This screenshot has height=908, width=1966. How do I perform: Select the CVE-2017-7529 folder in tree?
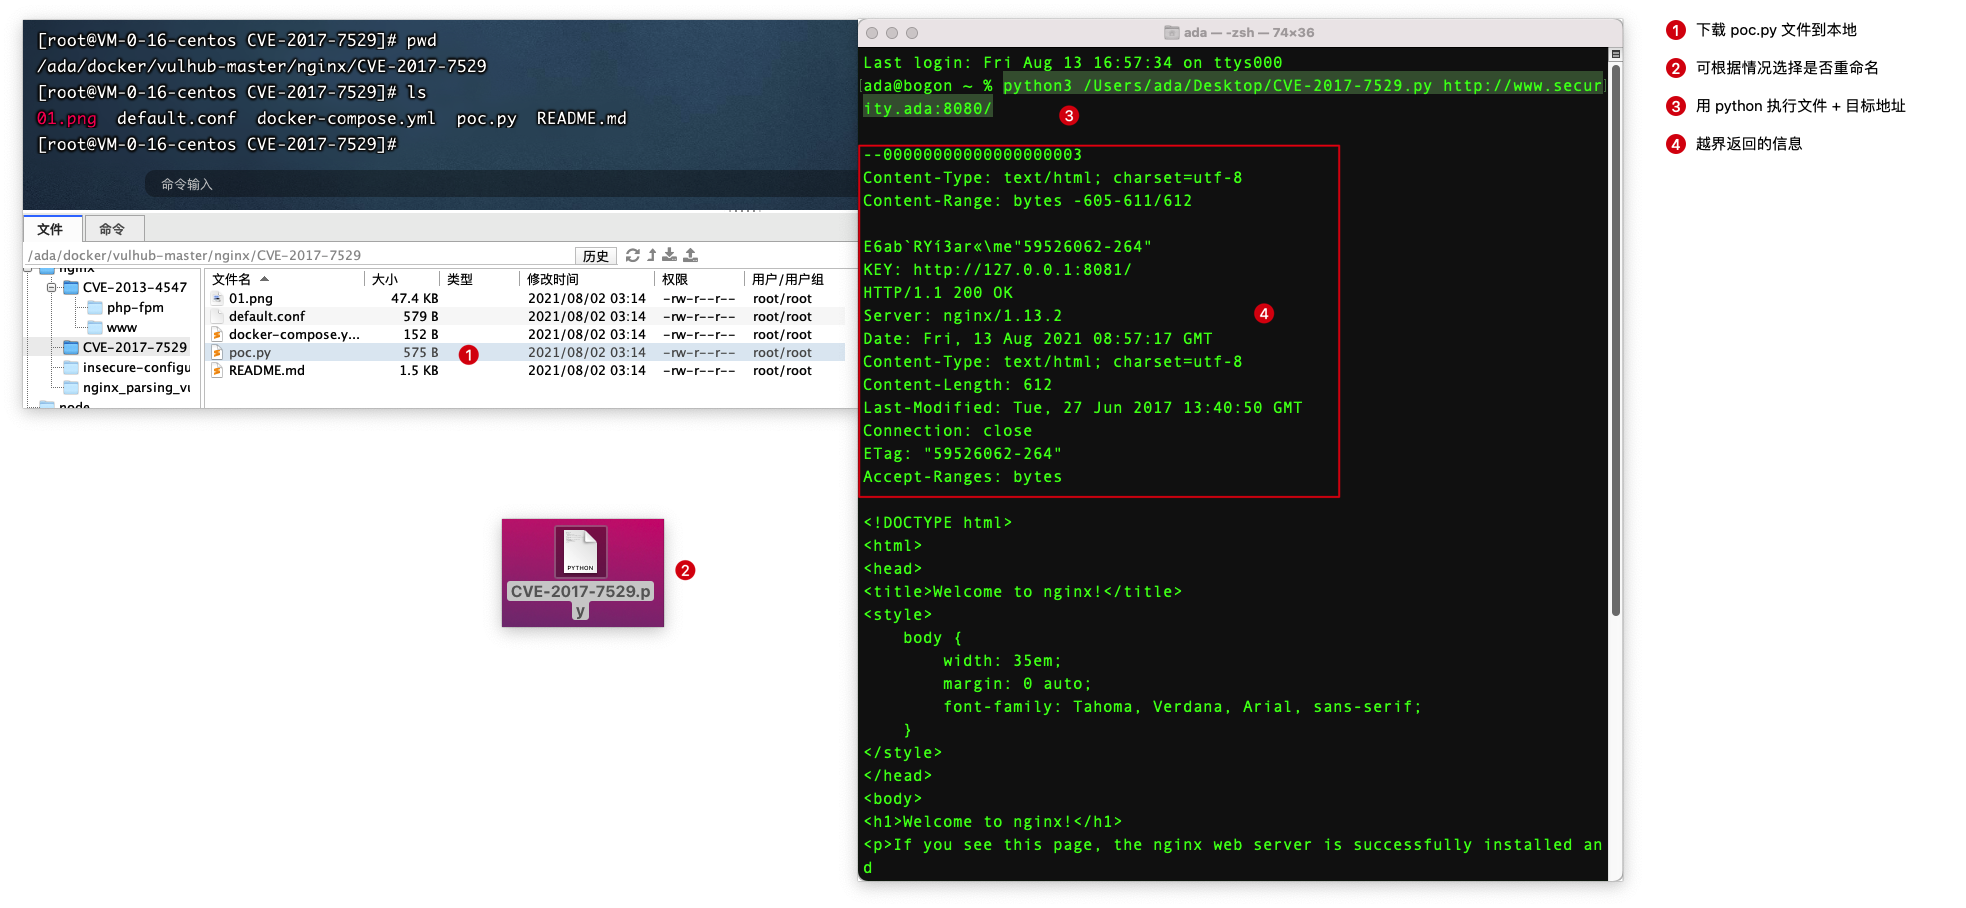(134, 348)
